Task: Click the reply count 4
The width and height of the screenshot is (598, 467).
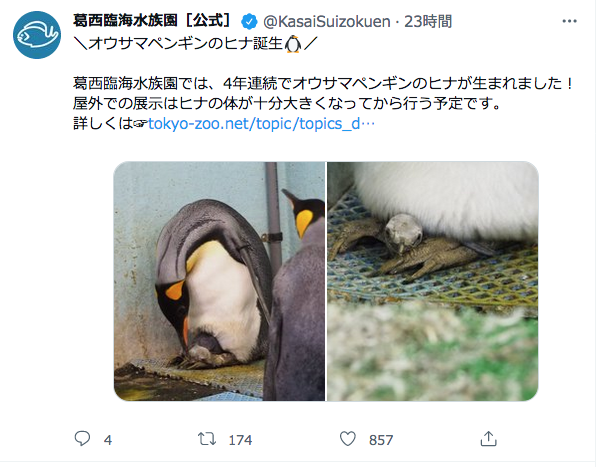Action: pyautogui.click(x=108, y=440)
